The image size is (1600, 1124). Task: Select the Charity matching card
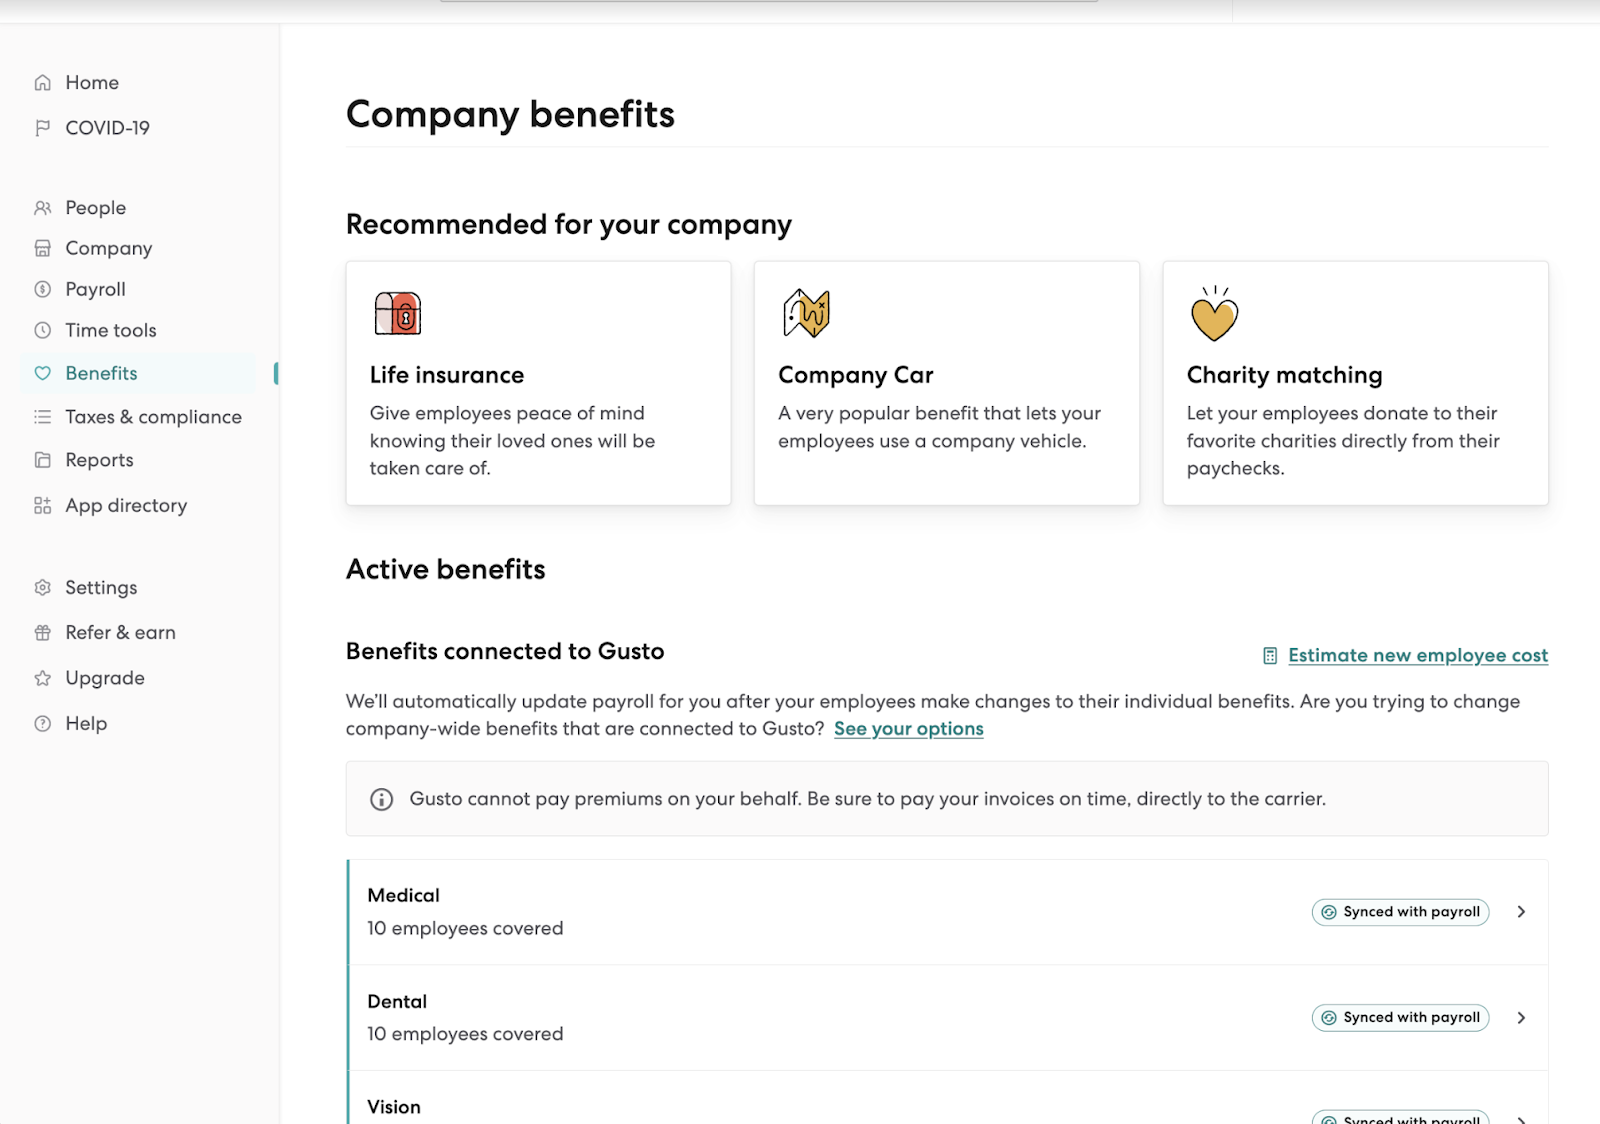click(x=1355, y=383)
